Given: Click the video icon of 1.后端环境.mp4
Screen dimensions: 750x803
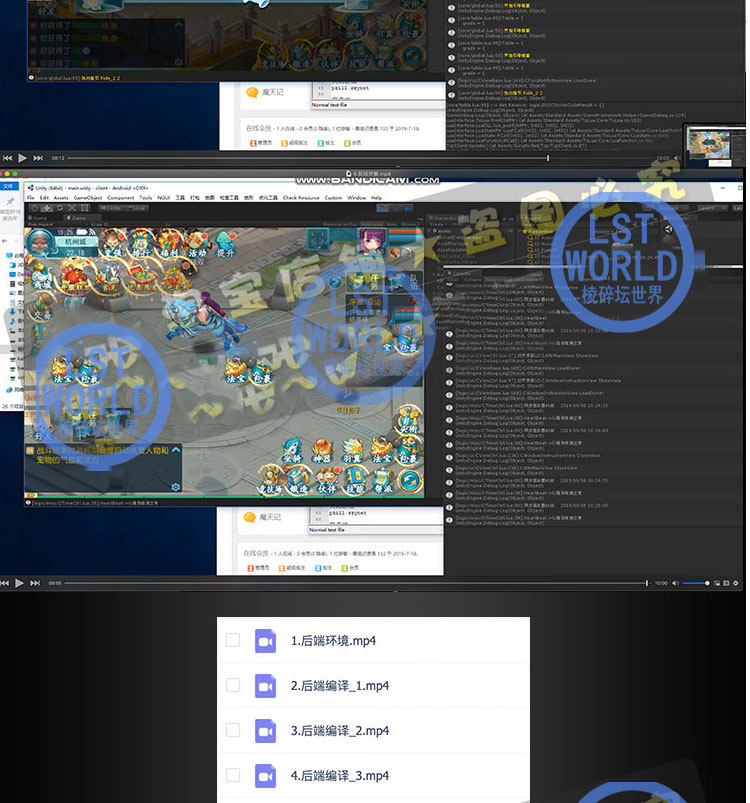Looking at the screenshot, I should (265, 641).
